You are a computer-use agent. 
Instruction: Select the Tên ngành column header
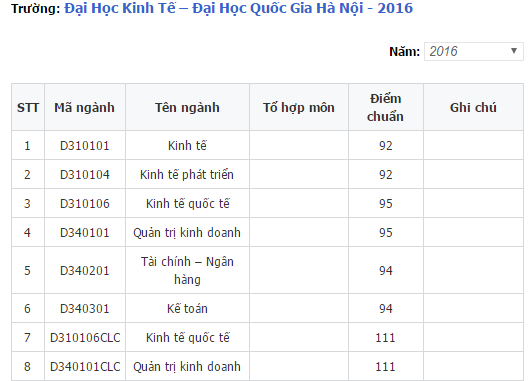click(x=187, y=107)
